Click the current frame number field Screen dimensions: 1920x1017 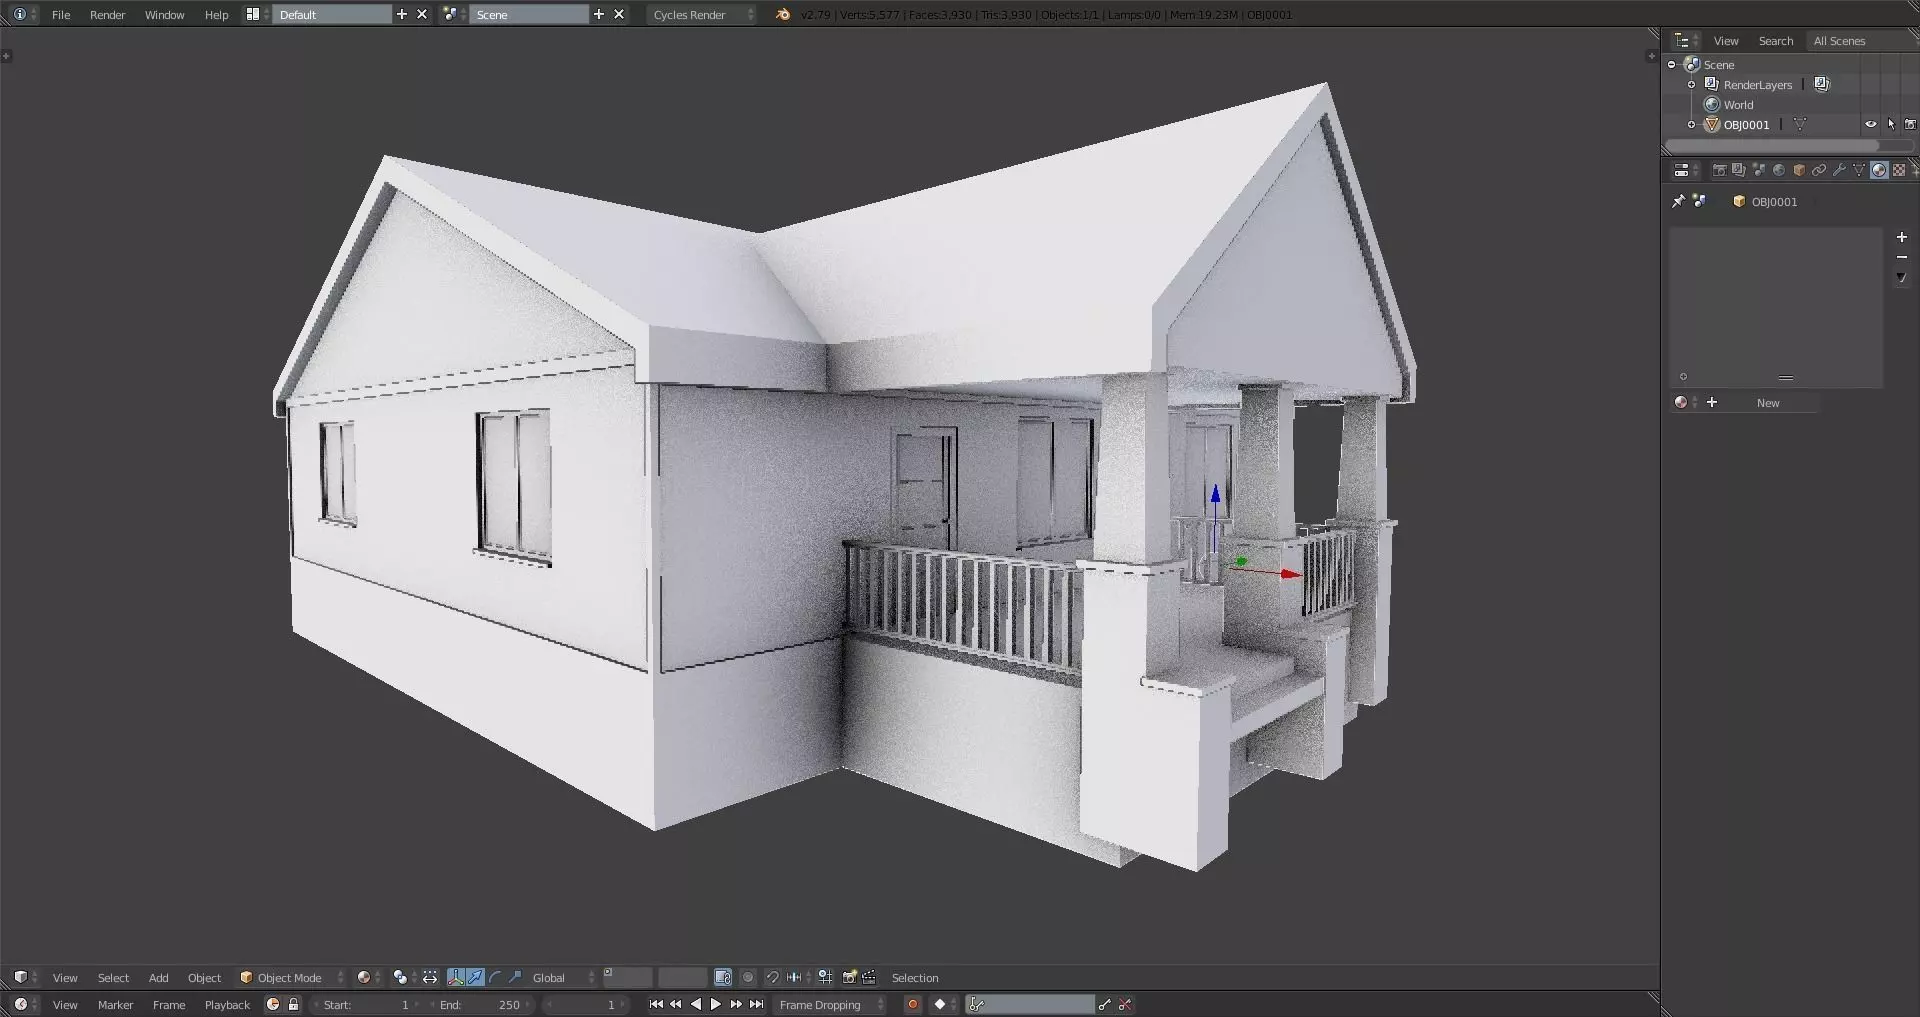(x=584, y=1004)
